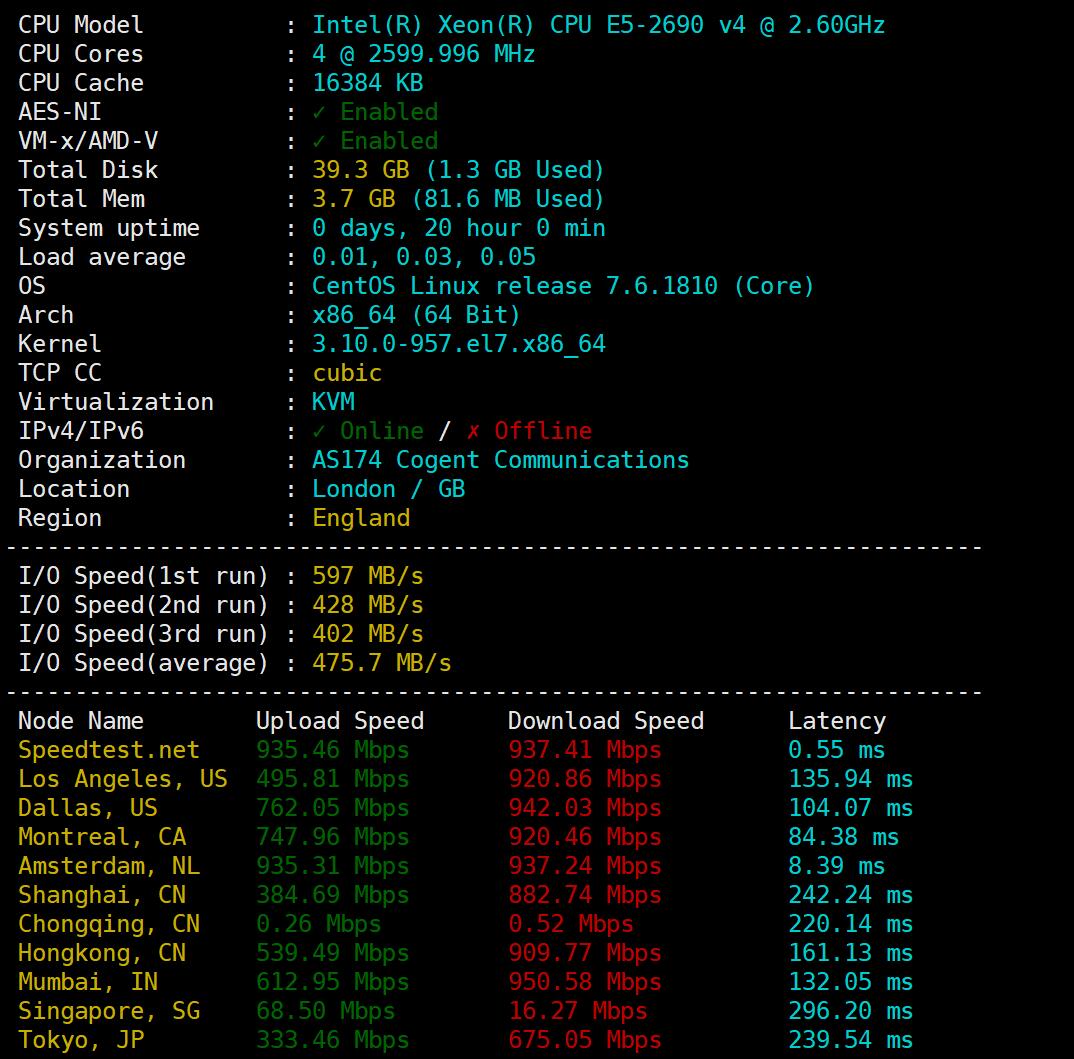Click the Tokyo, JP latency value
The width and height of the screenshot is (1074, 1059).
tap(850, 1040)
